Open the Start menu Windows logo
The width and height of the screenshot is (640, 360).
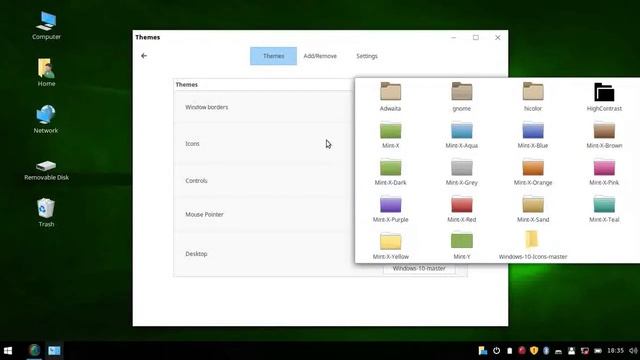(8, 351)
